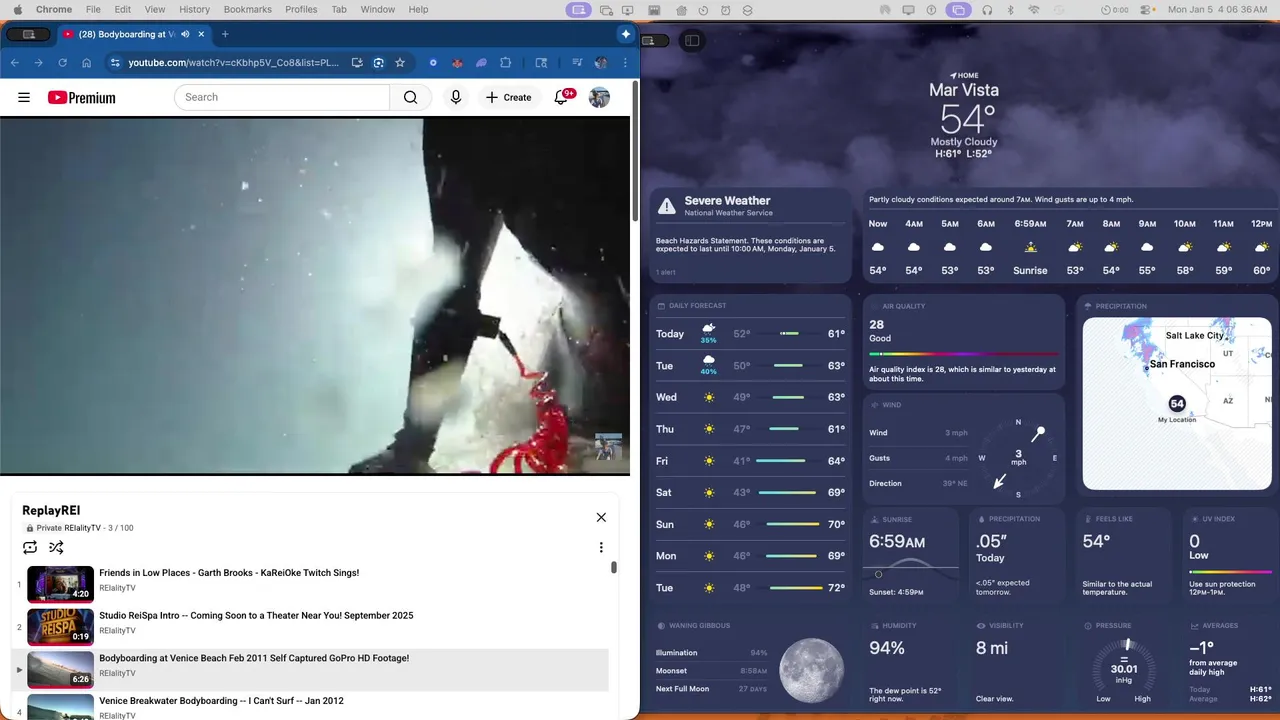This screenshot has width=1280, height=720.
Task: Open the ReplayREI playlist options menu
Action: (601, 547)
